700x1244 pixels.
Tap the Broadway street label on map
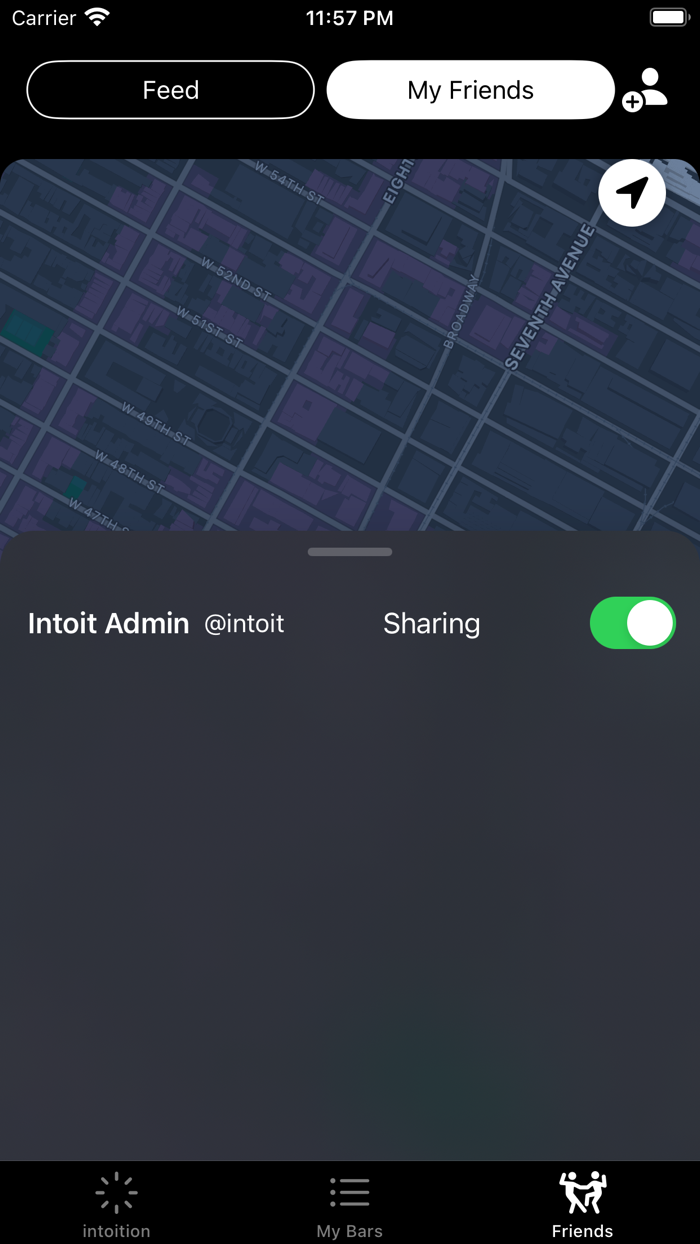(461, 312)
